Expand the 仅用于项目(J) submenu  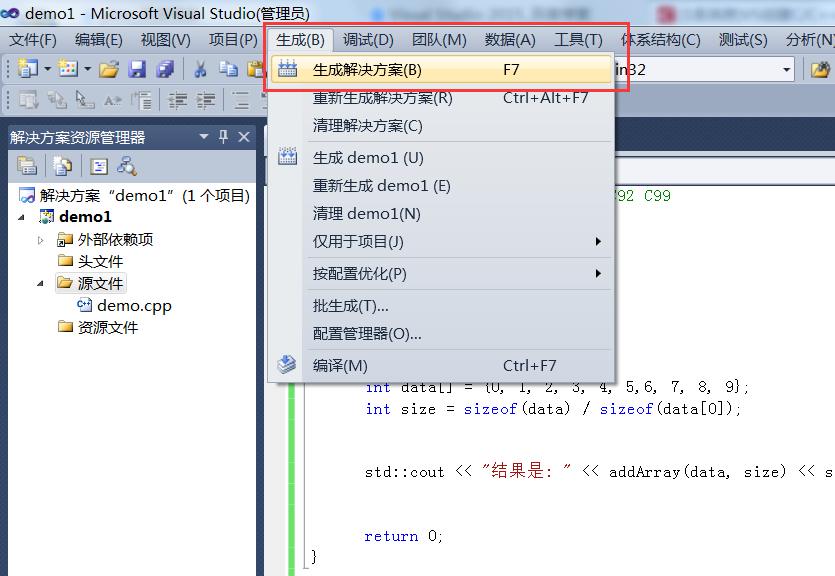click(441, 242)
